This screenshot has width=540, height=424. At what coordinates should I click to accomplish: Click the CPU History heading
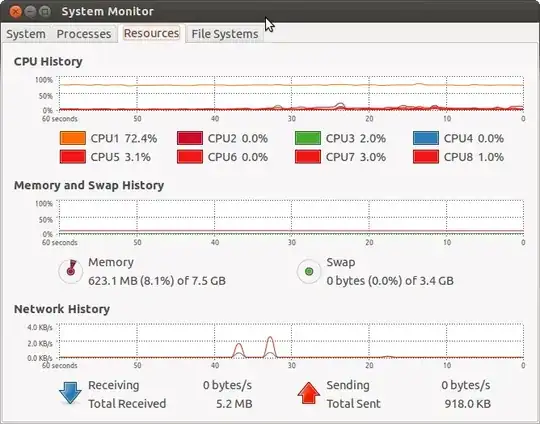click(x=48, y=62)
